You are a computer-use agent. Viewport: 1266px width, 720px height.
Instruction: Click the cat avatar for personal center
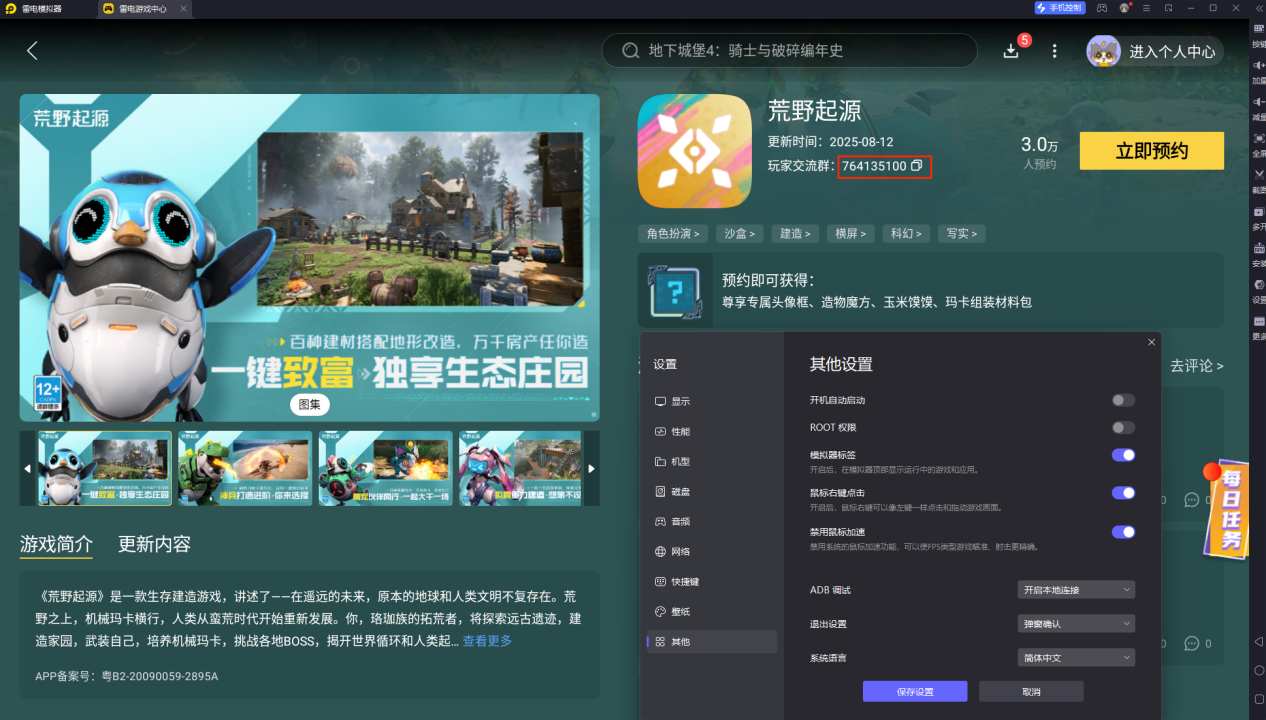pos(1104,51)
